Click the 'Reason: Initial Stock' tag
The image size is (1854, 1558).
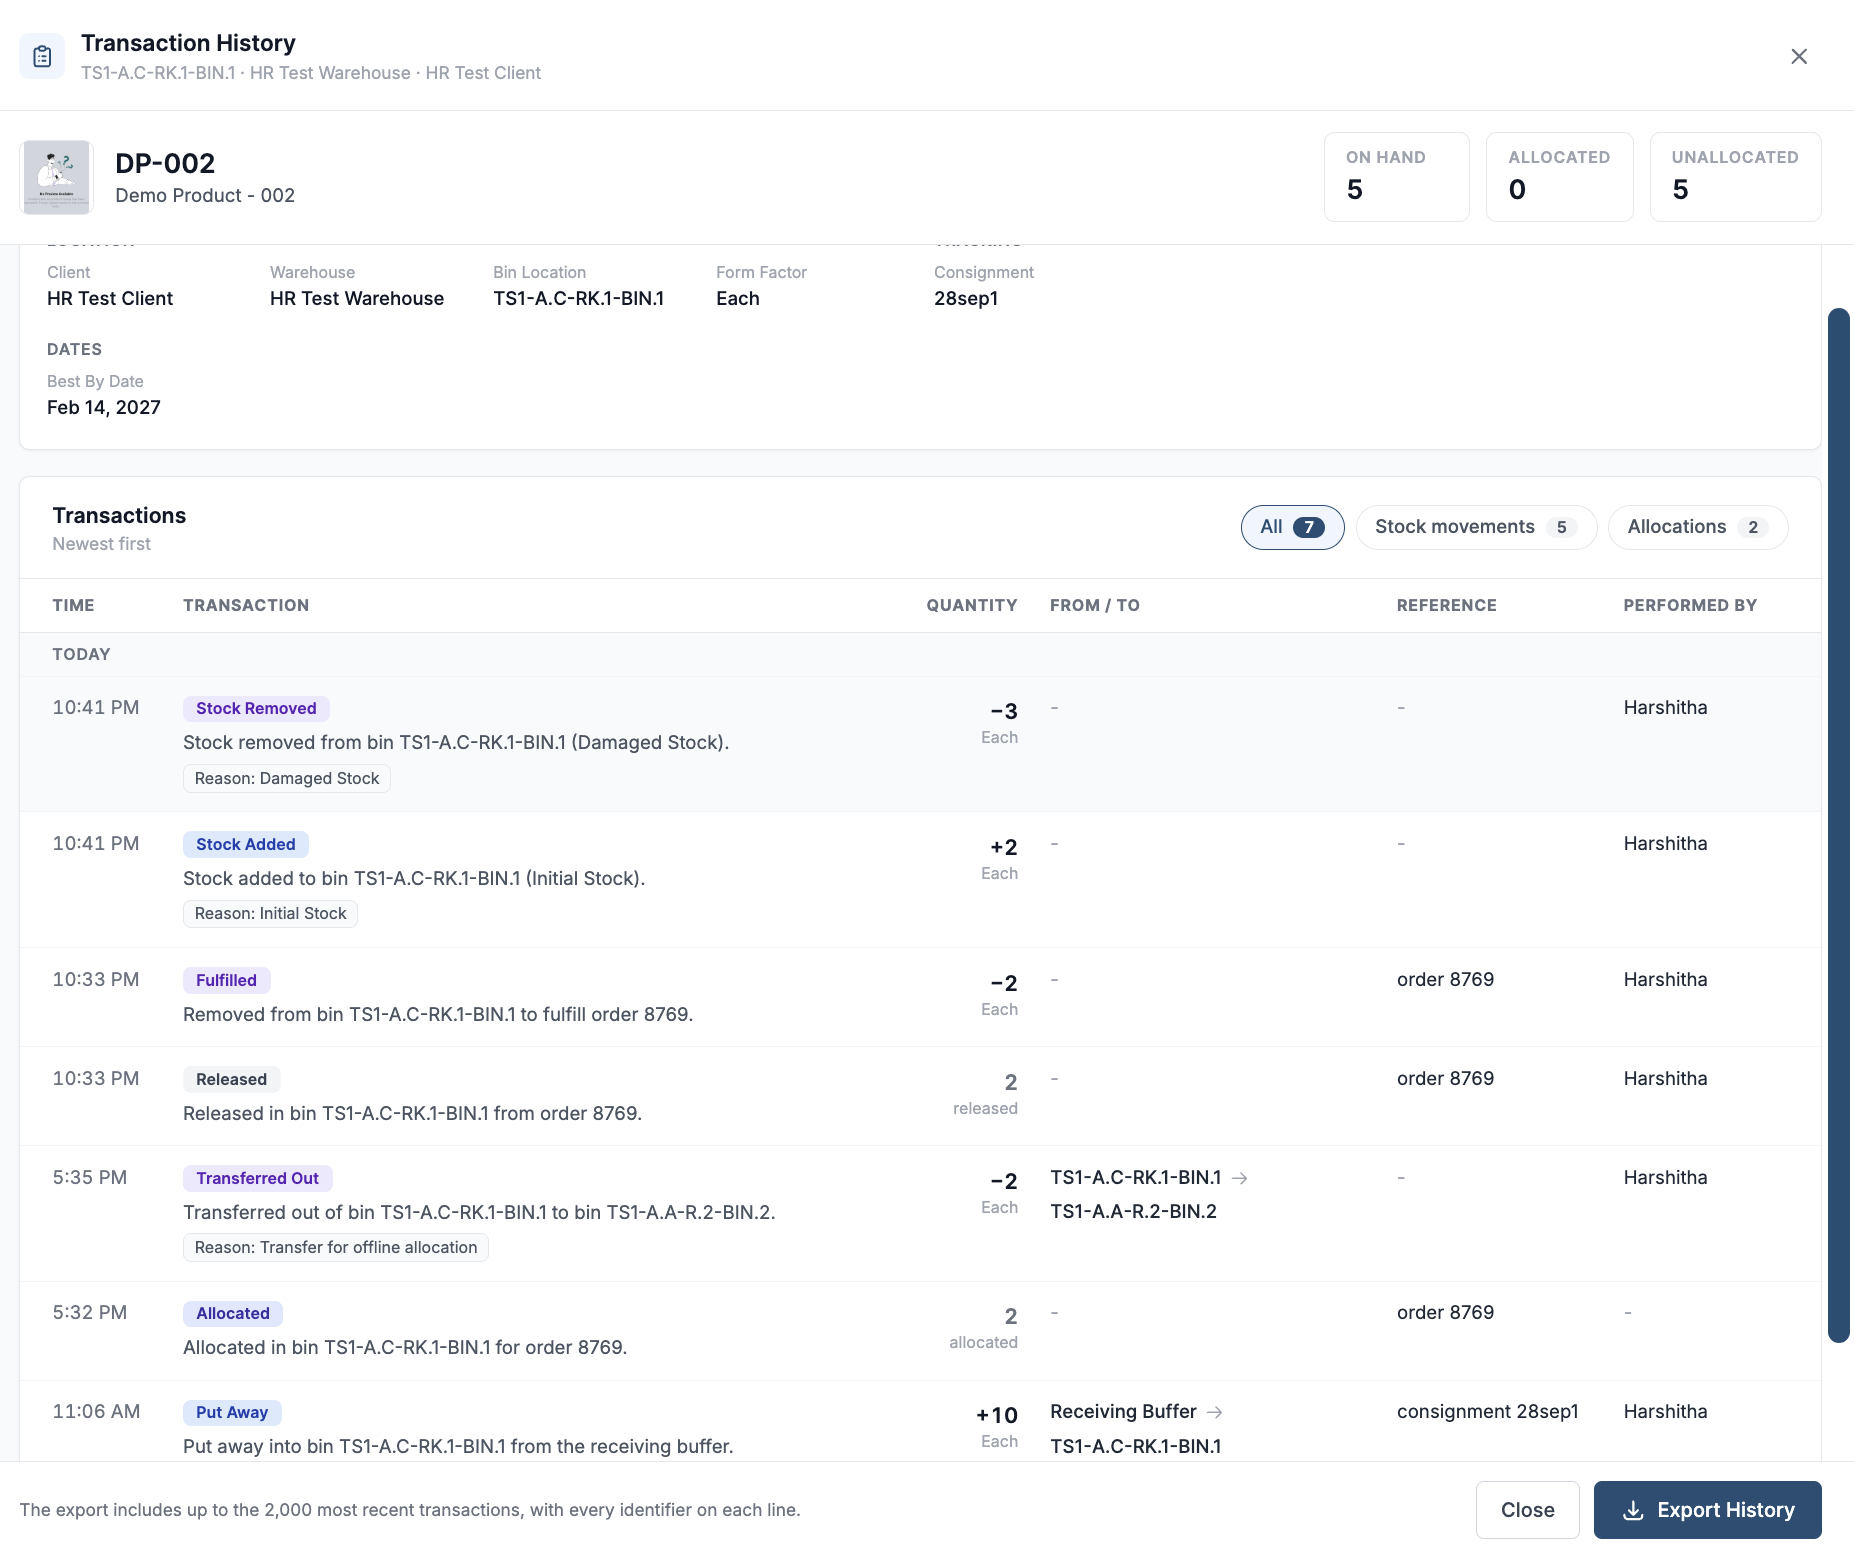(x=270, y=913)
